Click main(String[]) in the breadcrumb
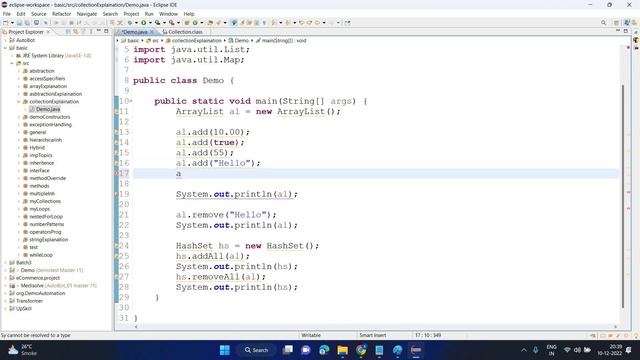Screen dimensions: 640x360 coord(284,40)
